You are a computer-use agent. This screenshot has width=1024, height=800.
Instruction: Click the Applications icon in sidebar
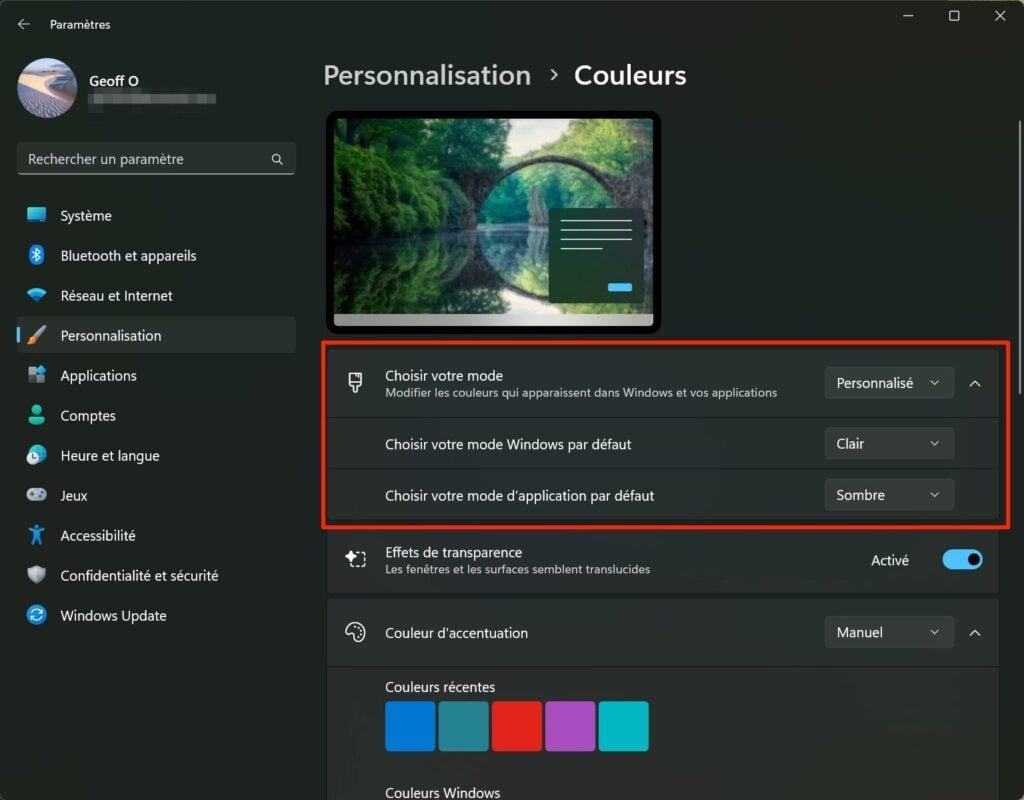click(x=37, y=375)
